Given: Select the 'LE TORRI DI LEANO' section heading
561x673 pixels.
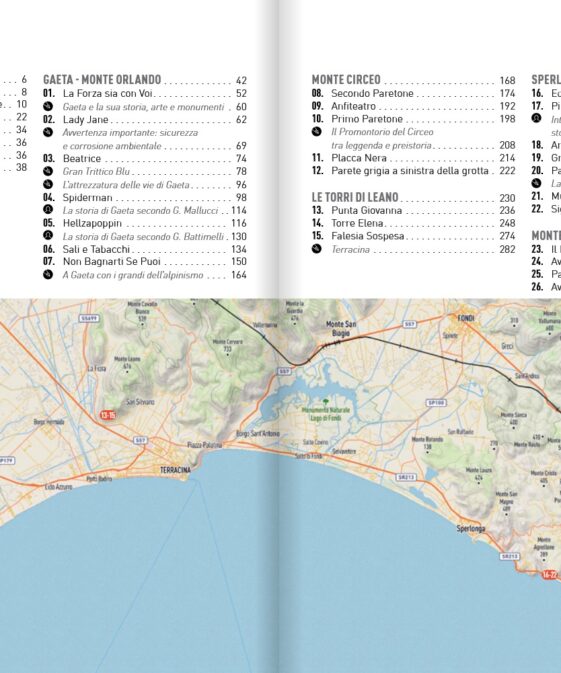Looking at the screenshot, I should pos(355,197).
